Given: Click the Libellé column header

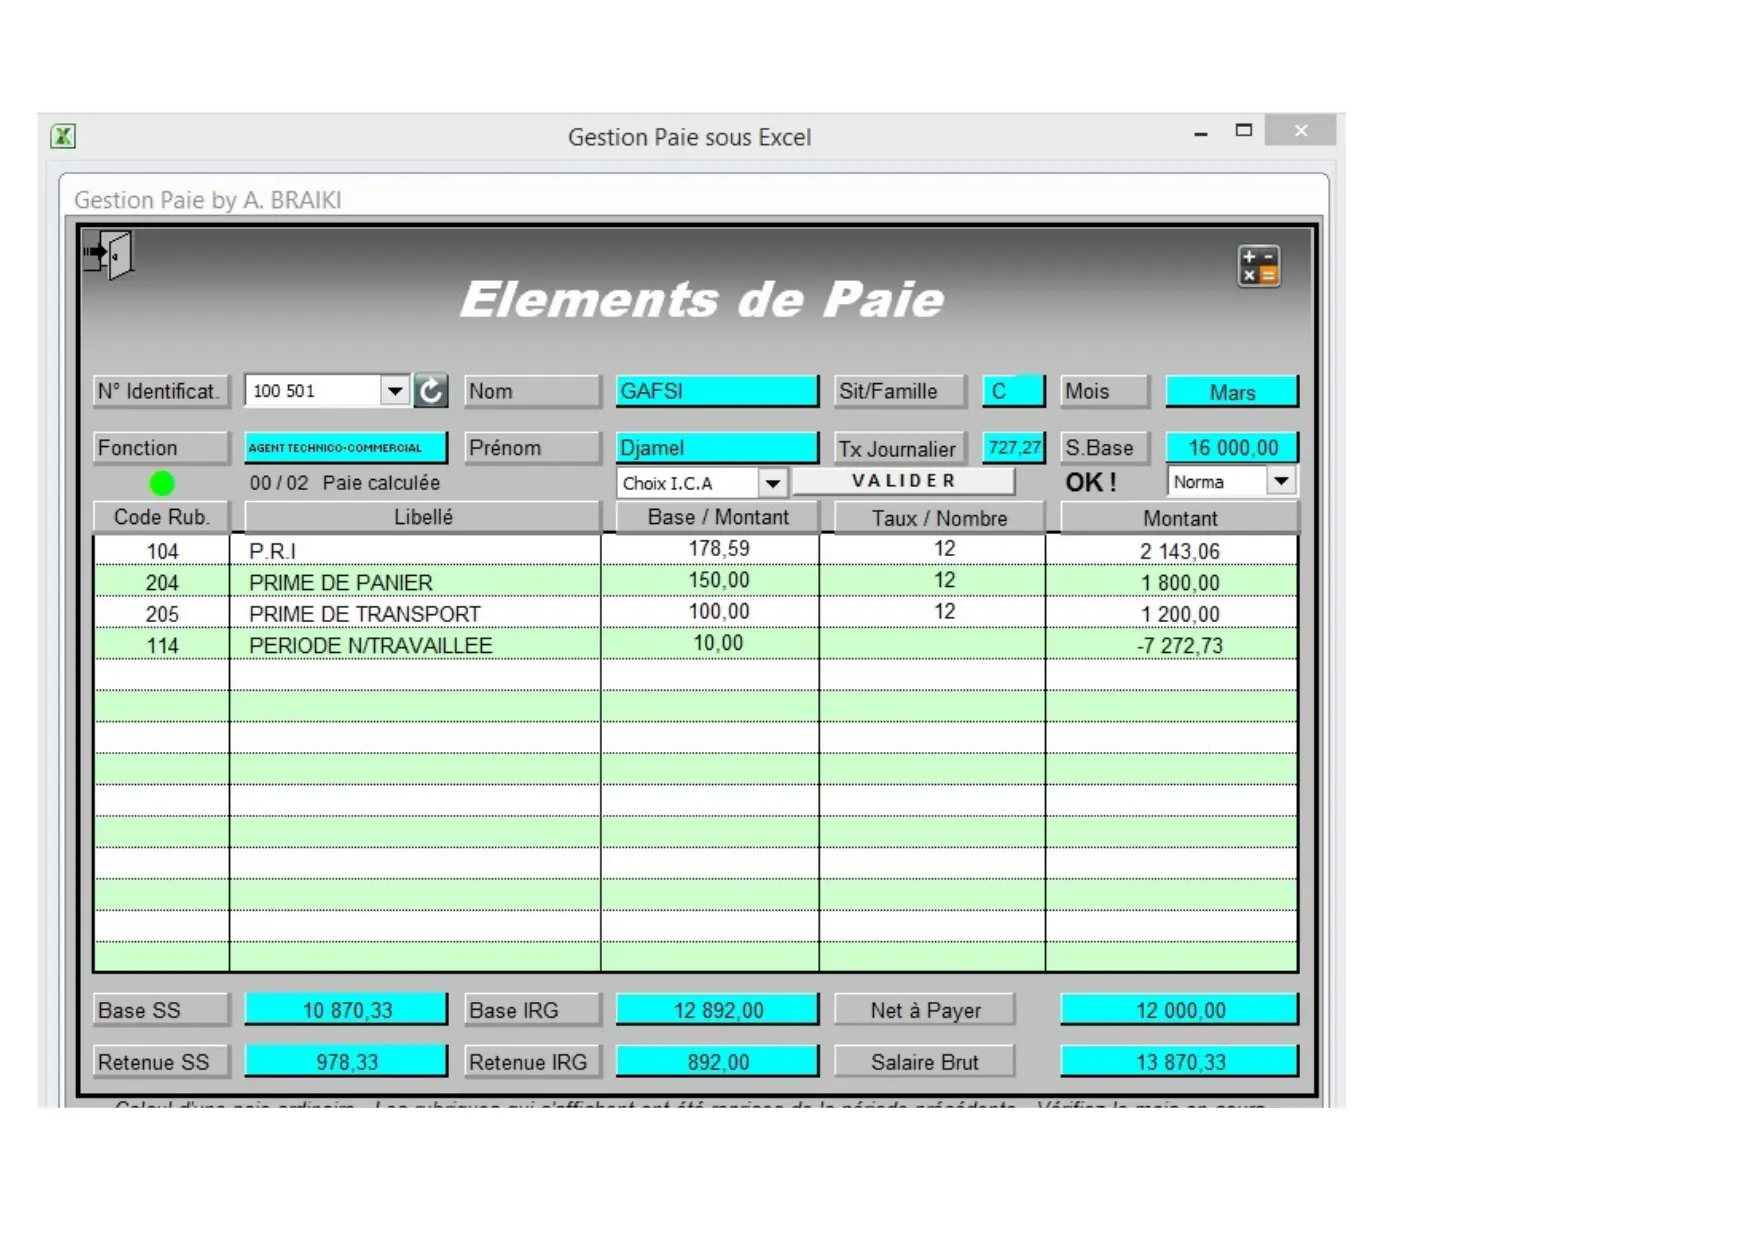Looking at the screenshot, I should [422, 517].
